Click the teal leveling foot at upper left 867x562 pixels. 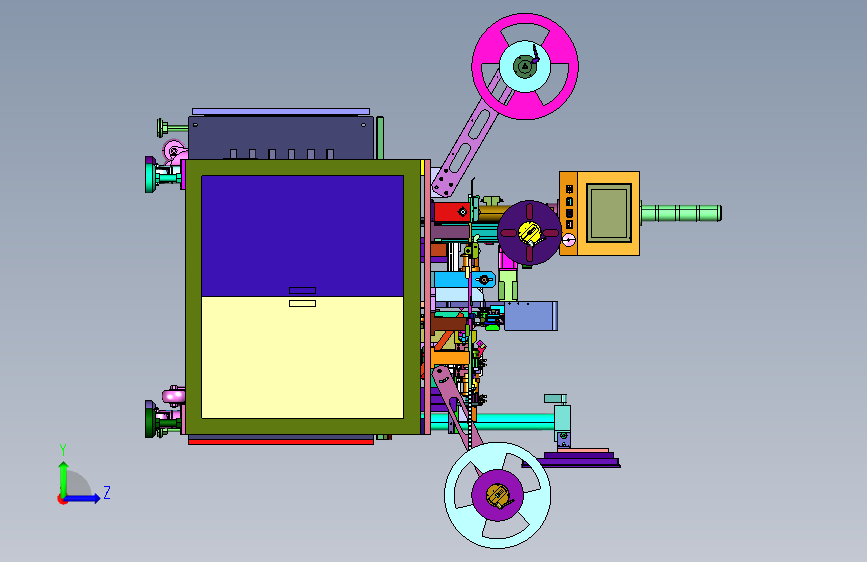tap(151, 175)
